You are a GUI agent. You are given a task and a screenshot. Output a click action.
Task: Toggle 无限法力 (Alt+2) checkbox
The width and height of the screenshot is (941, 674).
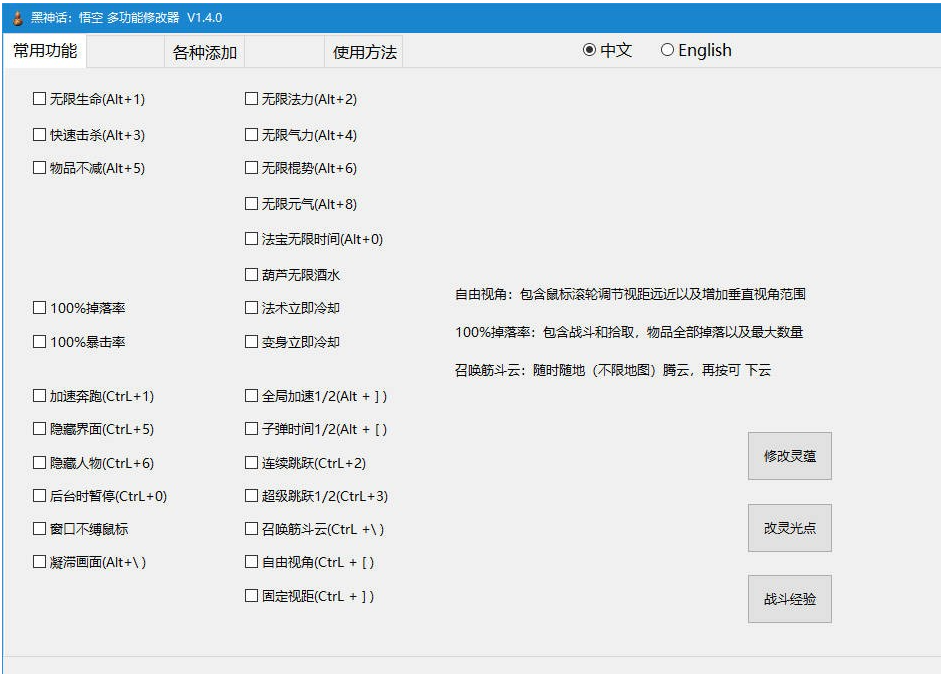click(x=252, y=99)
